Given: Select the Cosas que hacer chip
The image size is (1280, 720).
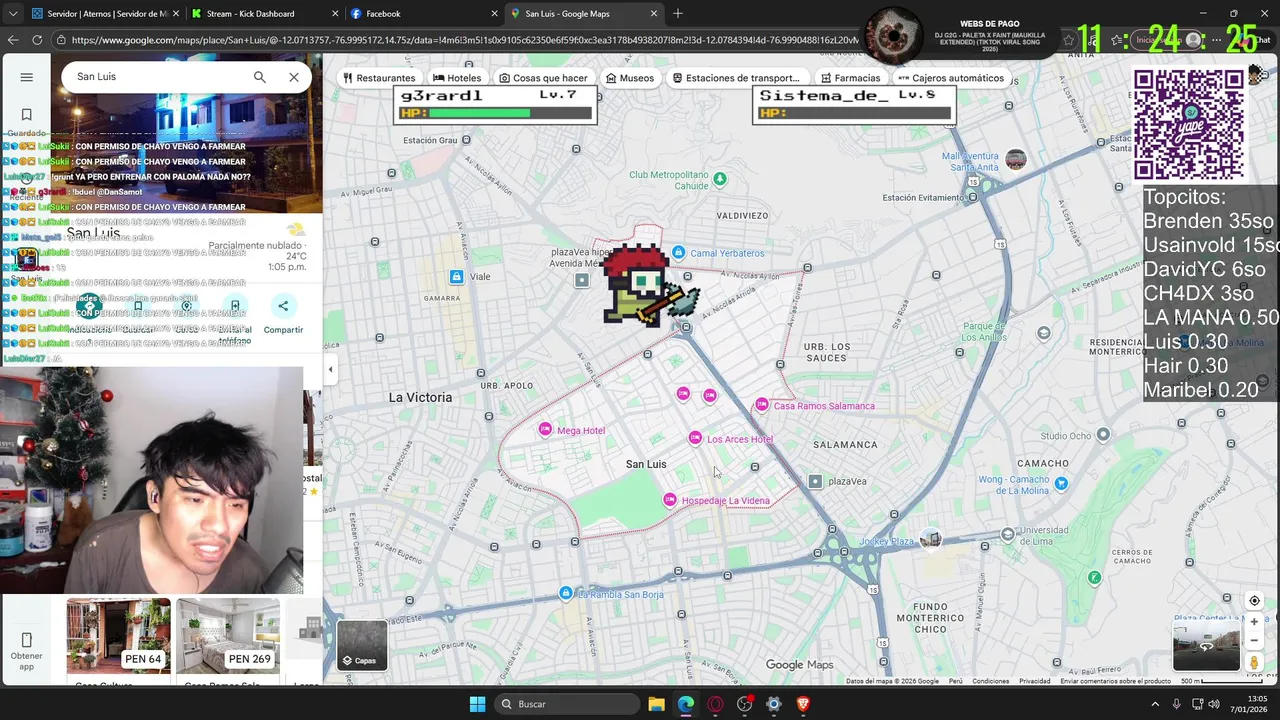Looking at the screenshot, I should point(543,78).
